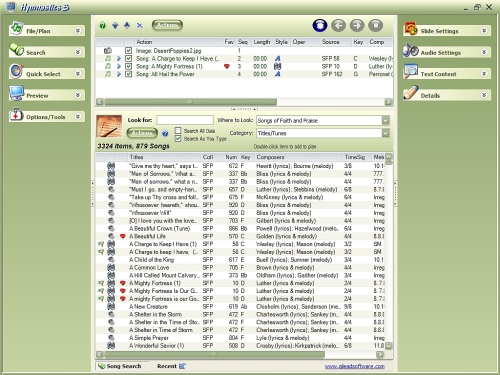
Task: Click the File/Plan panel icon
Action: [16, 28]
